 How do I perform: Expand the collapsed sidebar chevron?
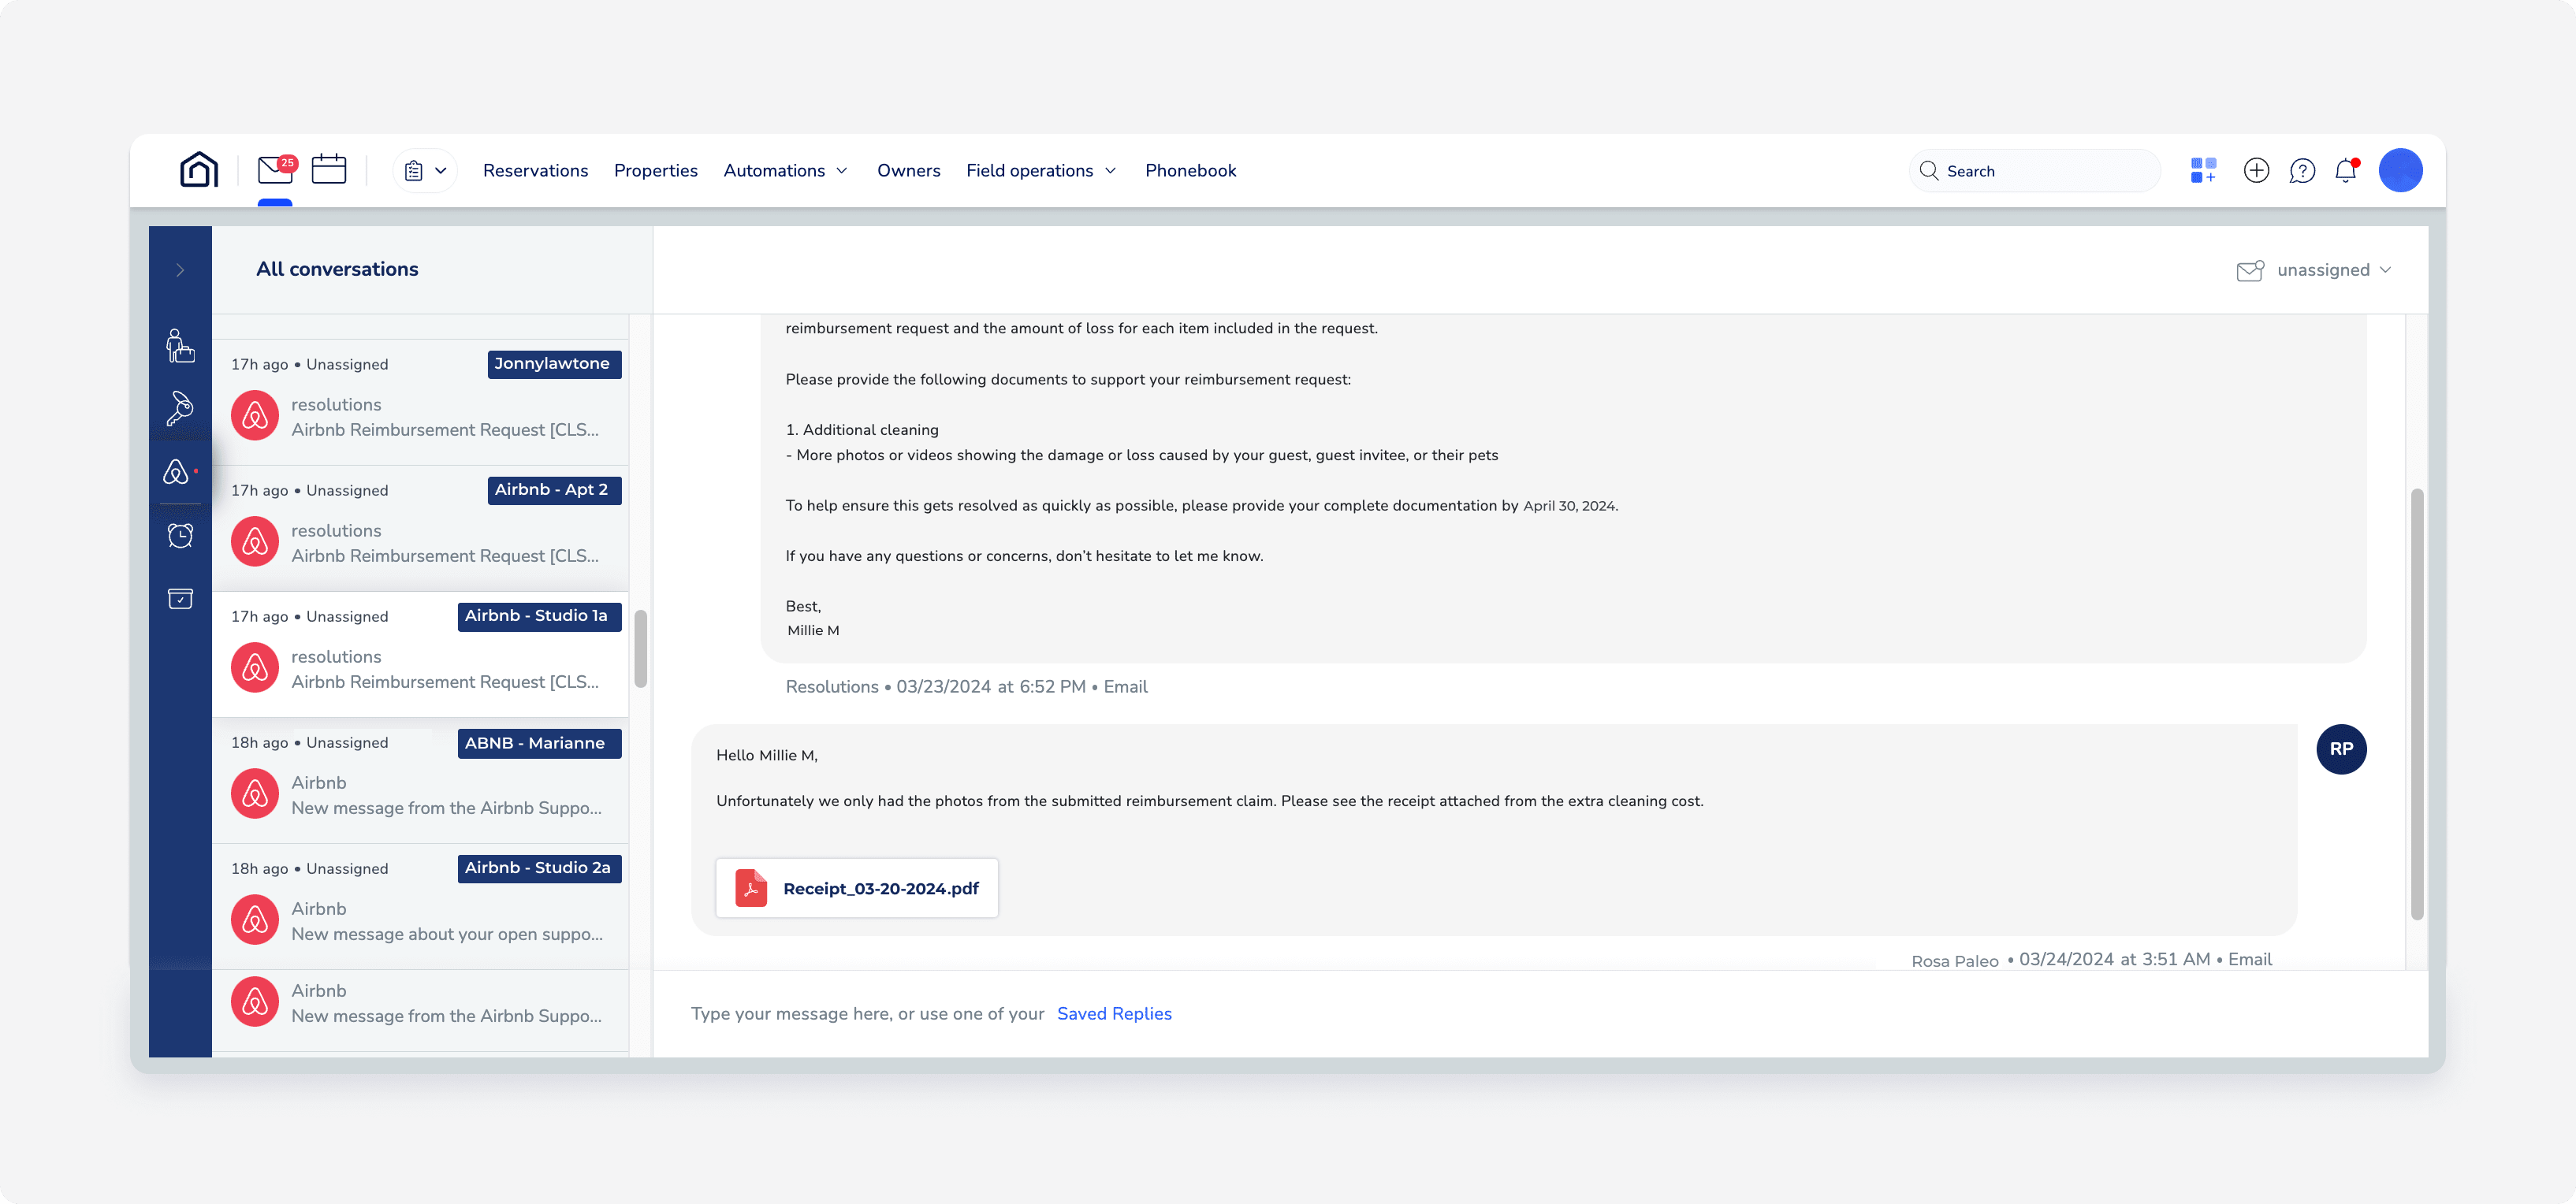180,270
